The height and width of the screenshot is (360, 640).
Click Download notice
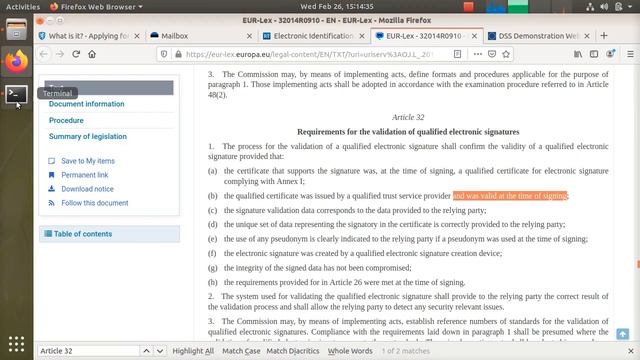pos(87,189)
